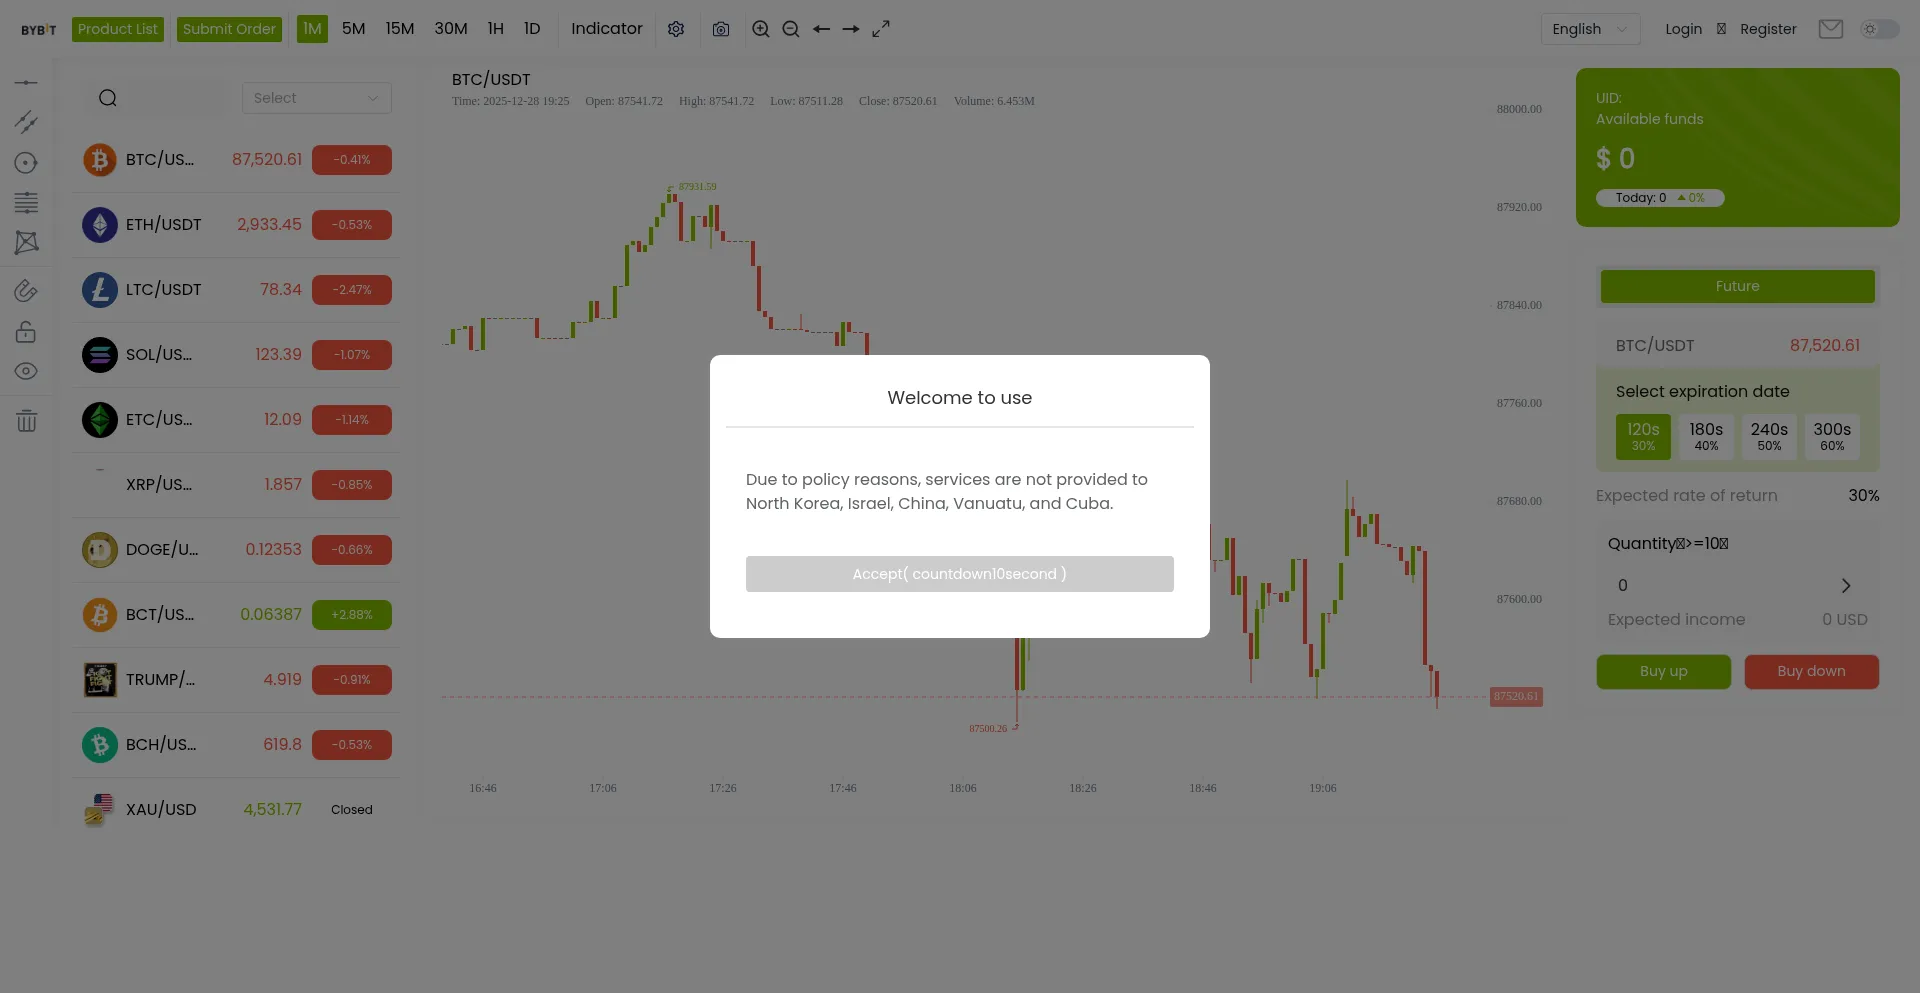Viewport: 1920px width, 993px height.
Task: Click the search magnifier icon
Action: (x=108, y=98)
